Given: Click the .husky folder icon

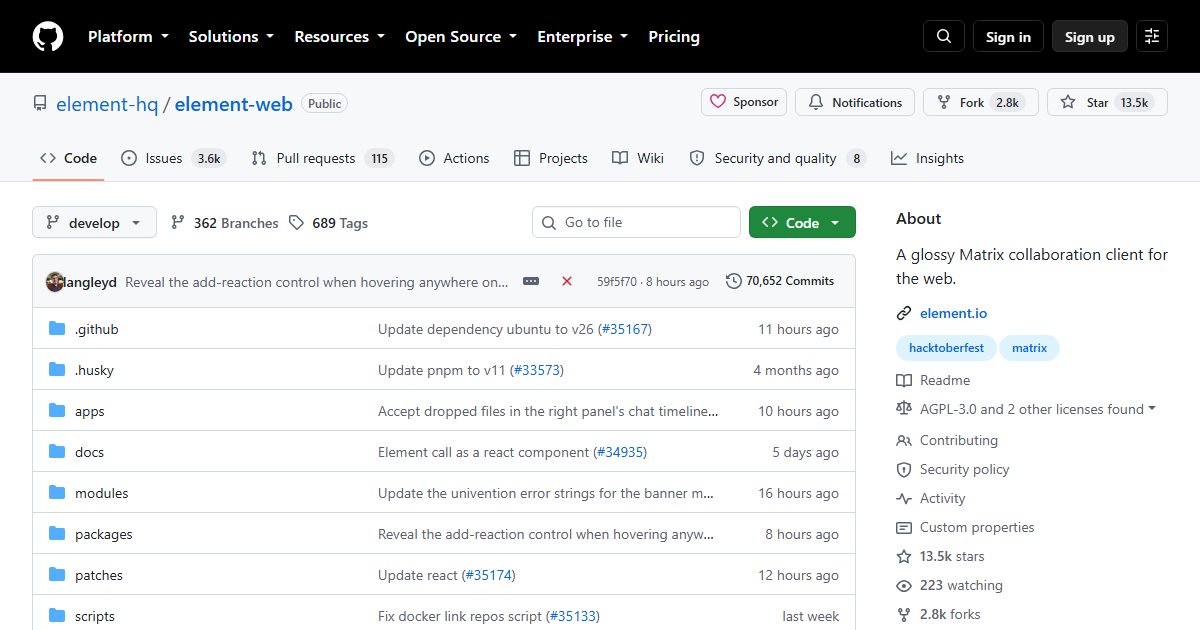Looking at the screenshot, I should tap(57, 370).
